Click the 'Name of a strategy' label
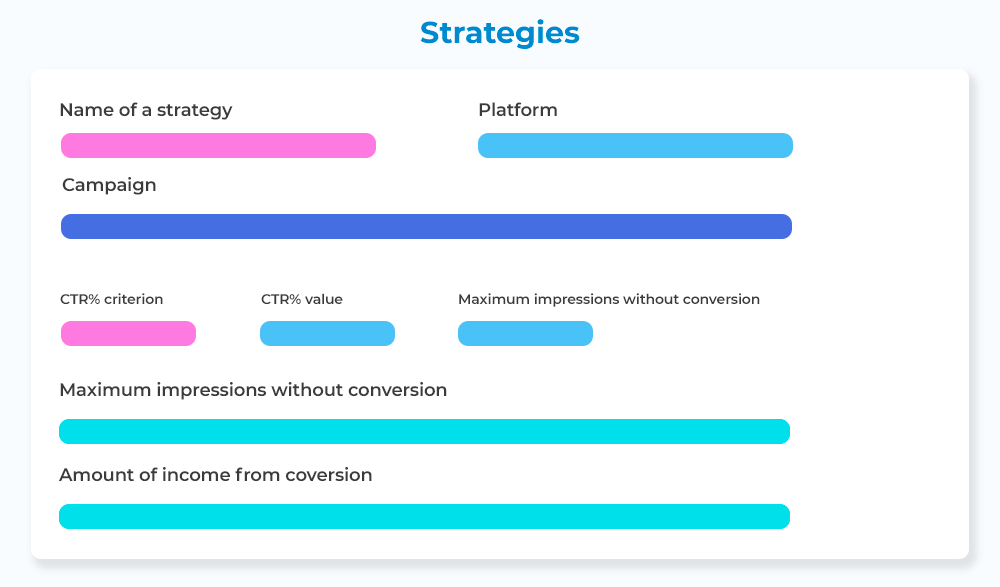The height and width of the screenshot is (587, 1000). click(x=145, y=110)
